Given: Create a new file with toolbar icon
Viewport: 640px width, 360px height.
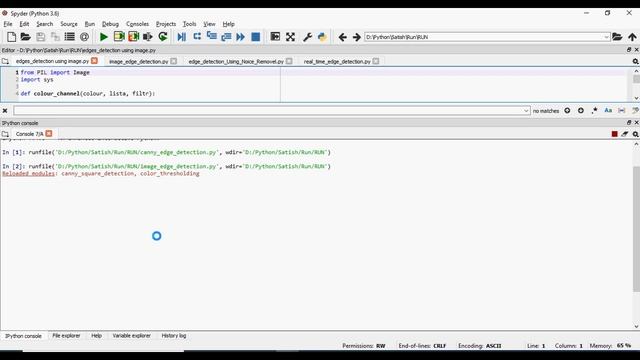Looking at the screenshot, I should 11,37.
